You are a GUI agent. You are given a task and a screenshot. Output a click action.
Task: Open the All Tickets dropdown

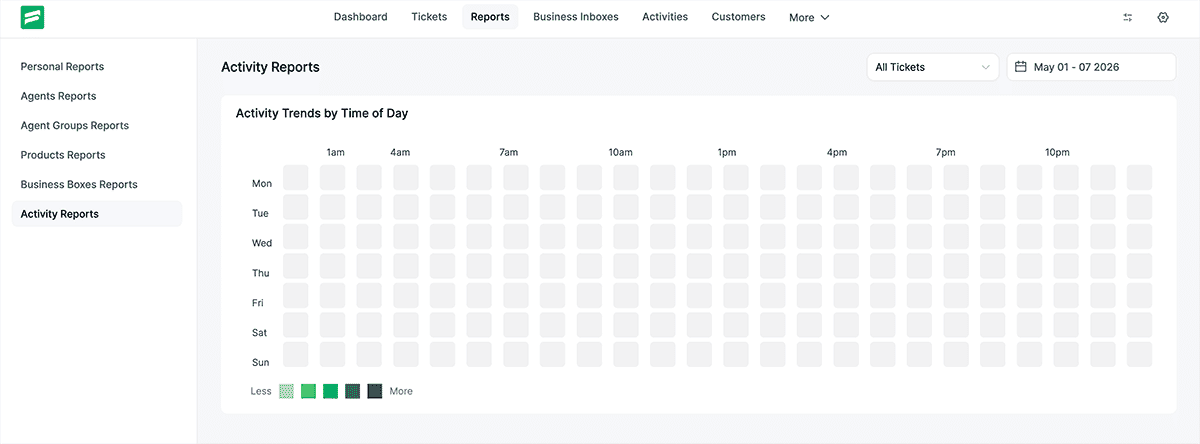[x=933, y=67]
